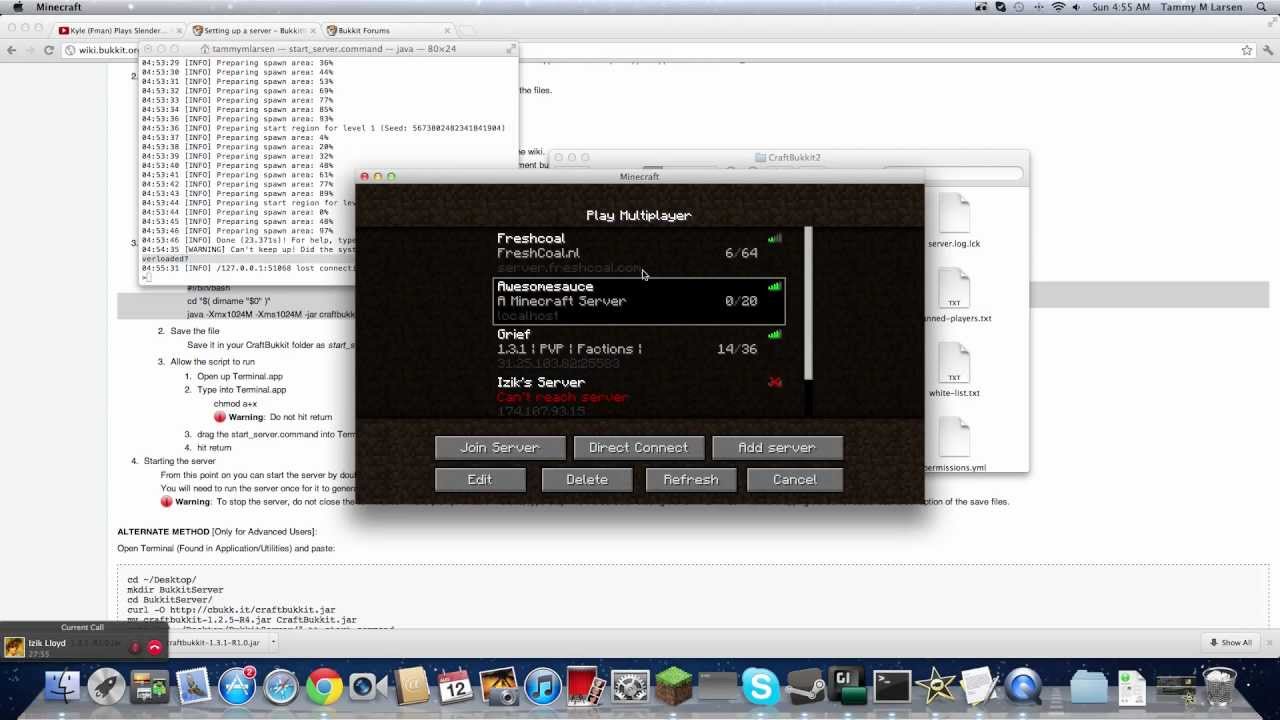Delete the selected server entry
Screen dimensions: 1280x720
587,480
